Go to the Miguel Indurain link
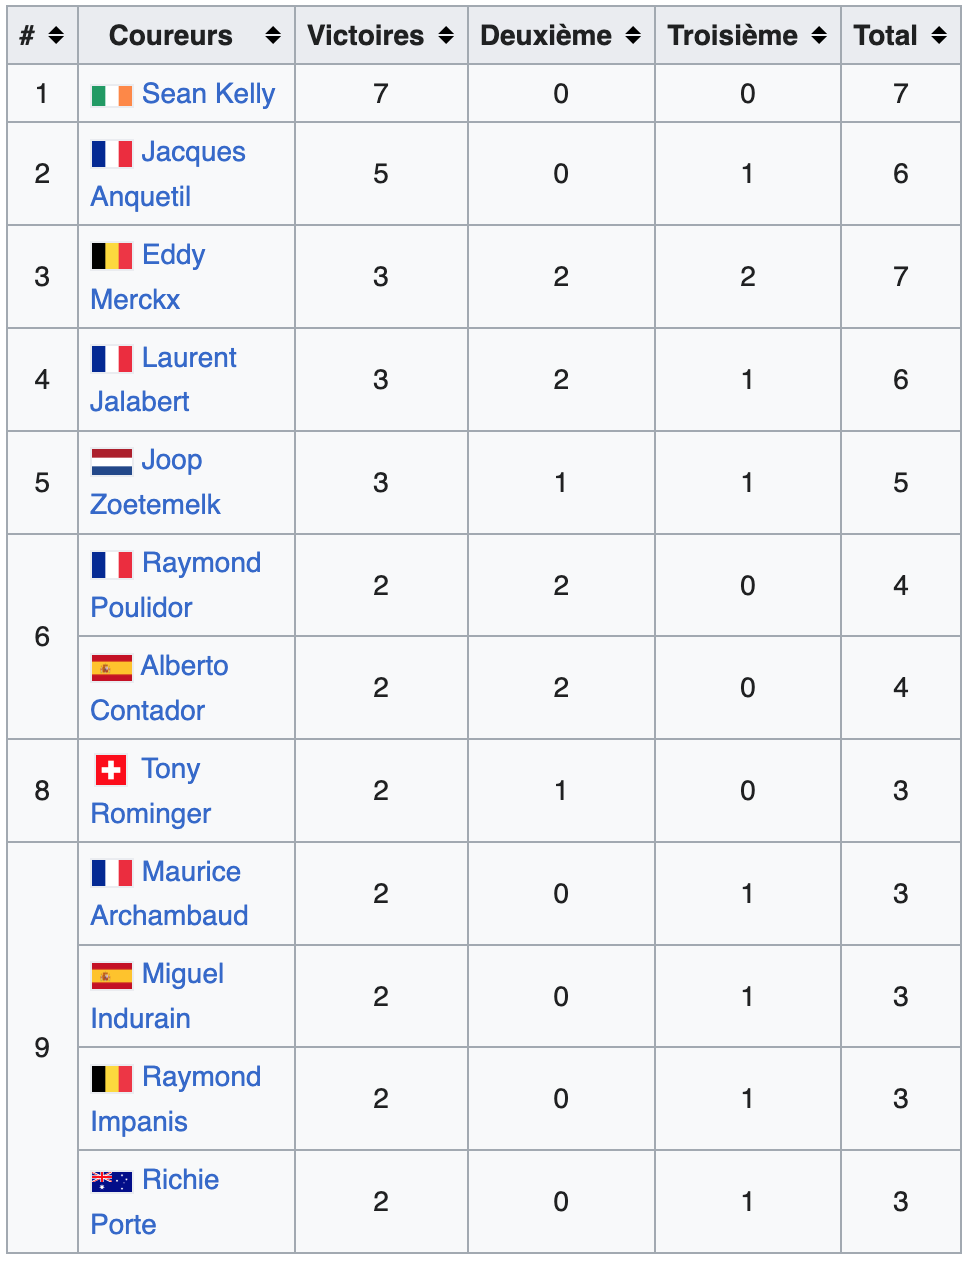The width and height of the screenshot is (966, 1262). point(183,974)
